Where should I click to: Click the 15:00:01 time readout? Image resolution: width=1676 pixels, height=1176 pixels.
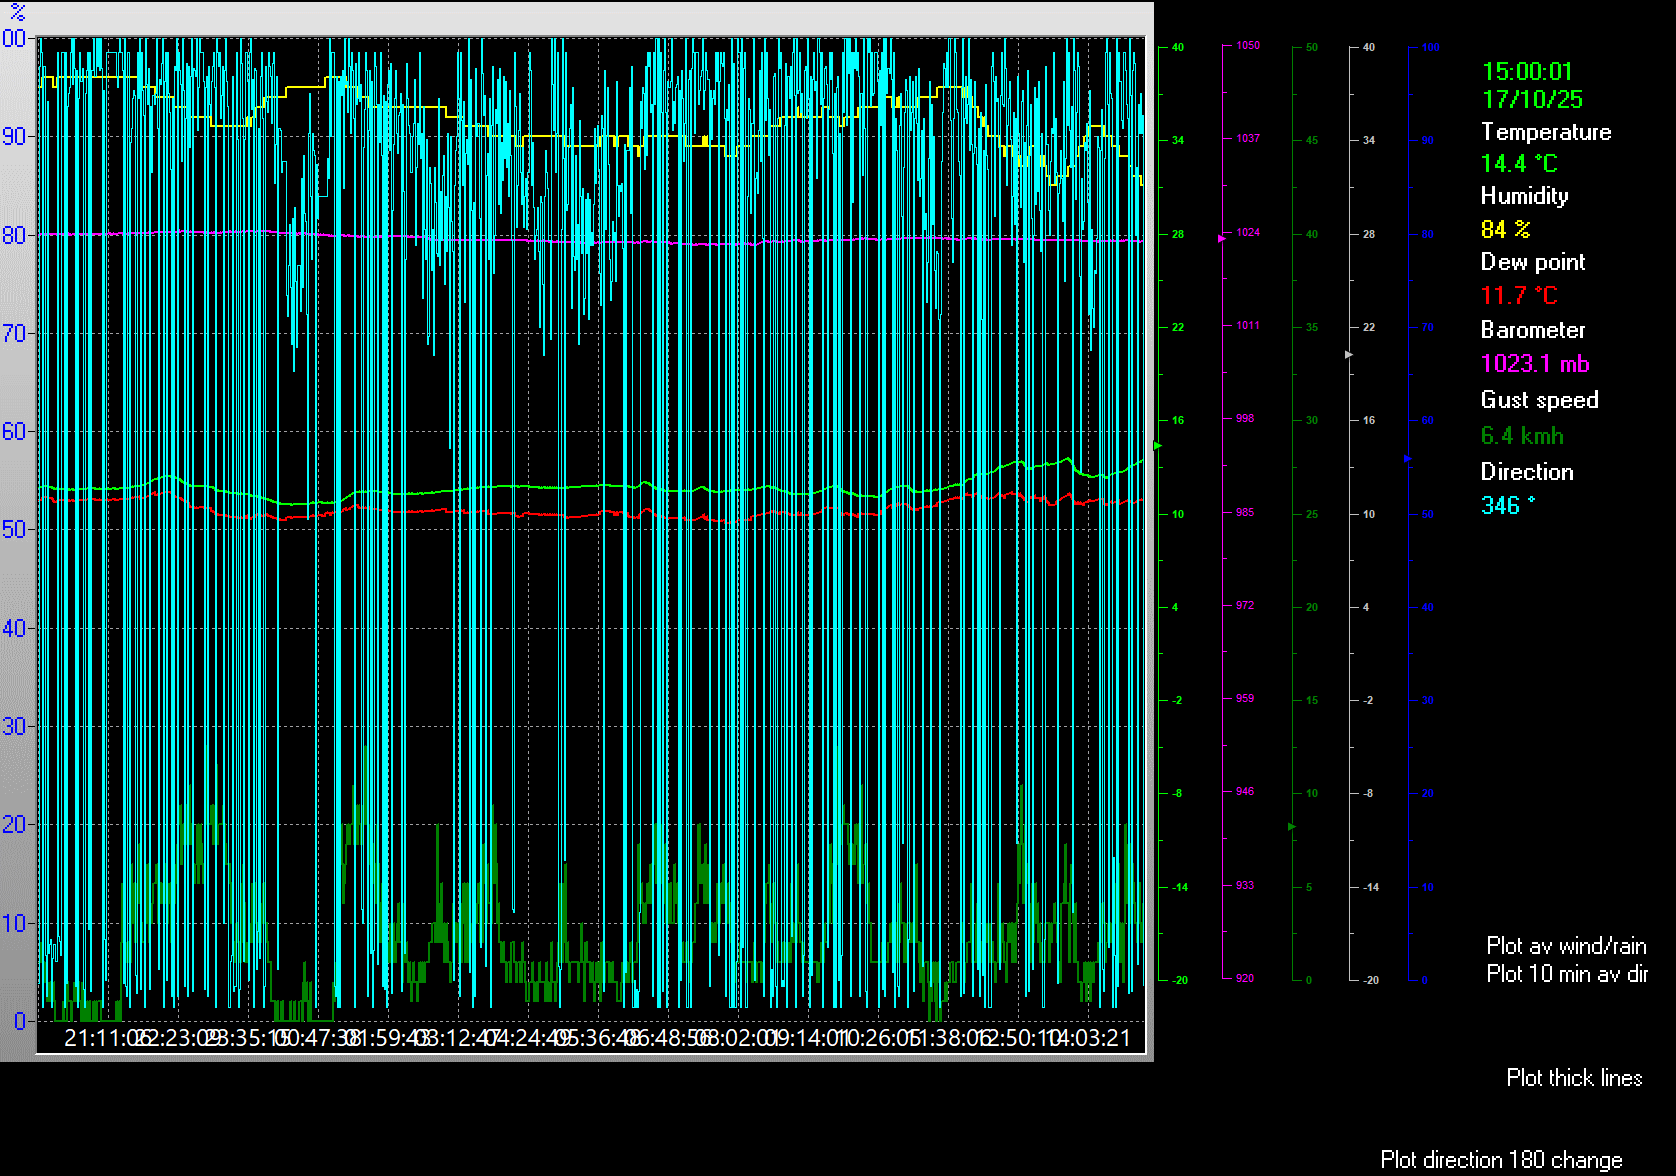[x=1527, y=72]
